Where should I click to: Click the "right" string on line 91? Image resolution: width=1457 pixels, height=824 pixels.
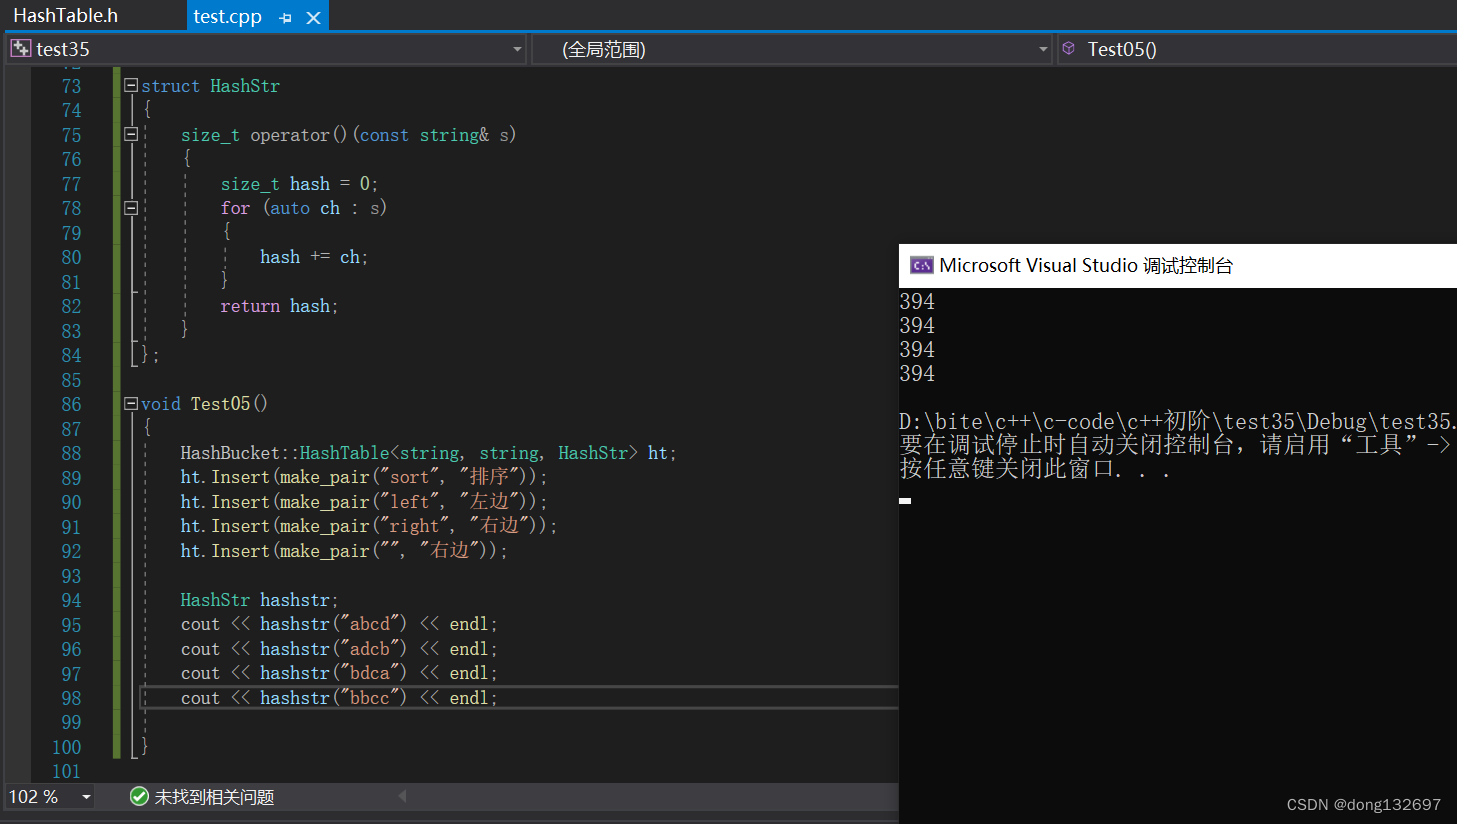415,526
